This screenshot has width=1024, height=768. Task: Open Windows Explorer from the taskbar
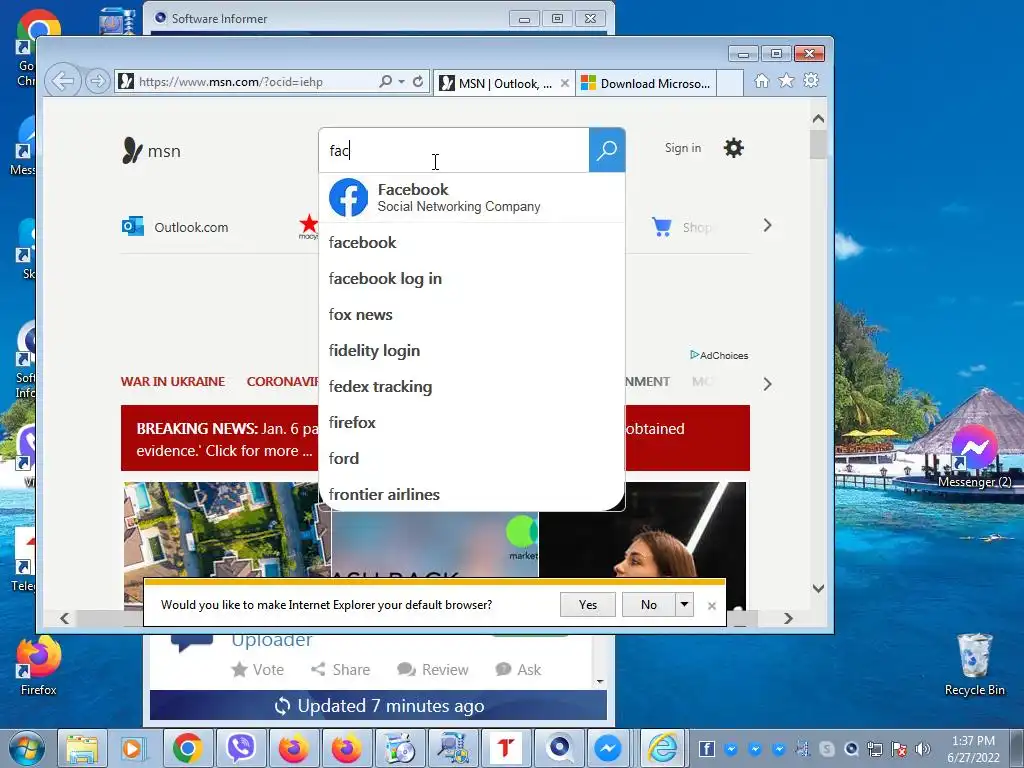click(x=82, y=748)
